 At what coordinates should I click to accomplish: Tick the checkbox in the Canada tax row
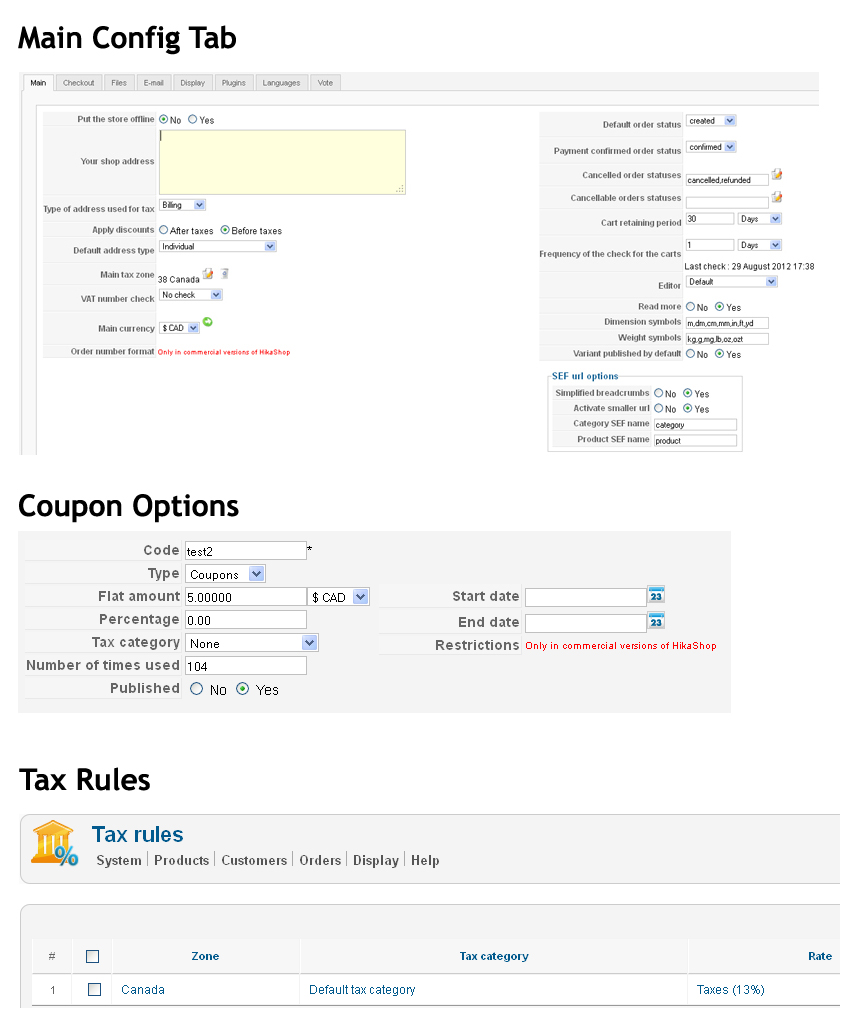93,990
